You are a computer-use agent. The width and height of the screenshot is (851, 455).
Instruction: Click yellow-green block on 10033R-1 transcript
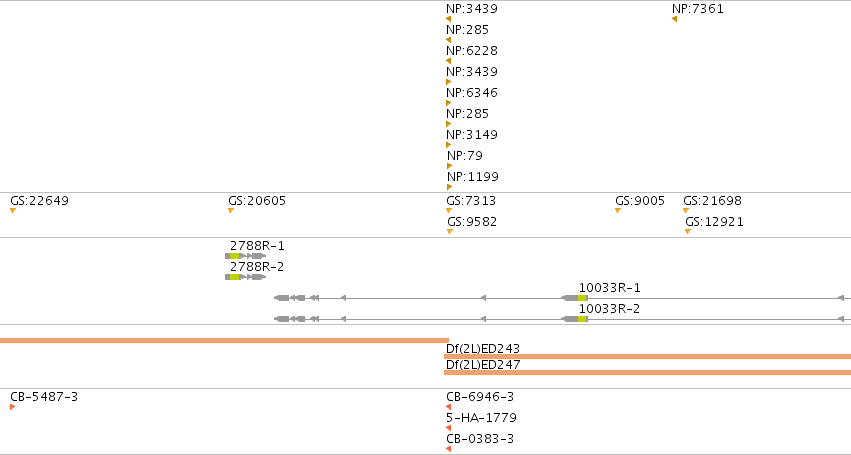[x=582, y=298]
